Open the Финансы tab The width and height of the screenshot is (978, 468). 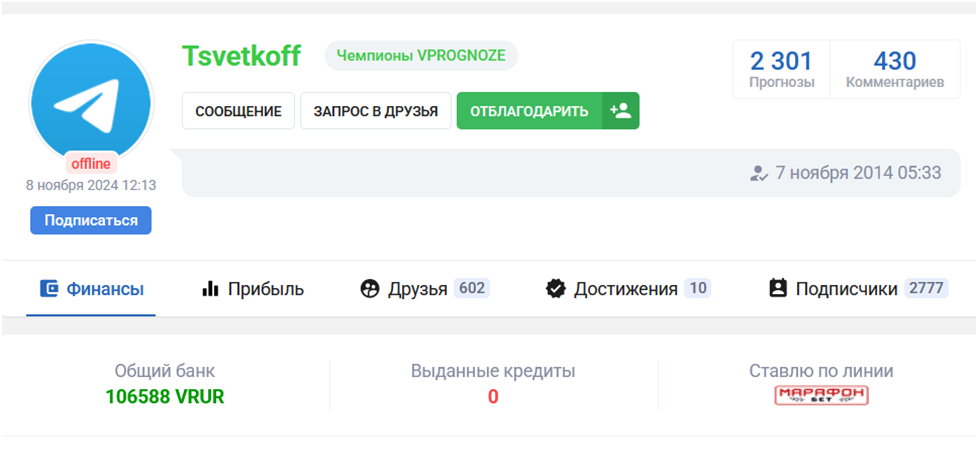tap(91, 289)
